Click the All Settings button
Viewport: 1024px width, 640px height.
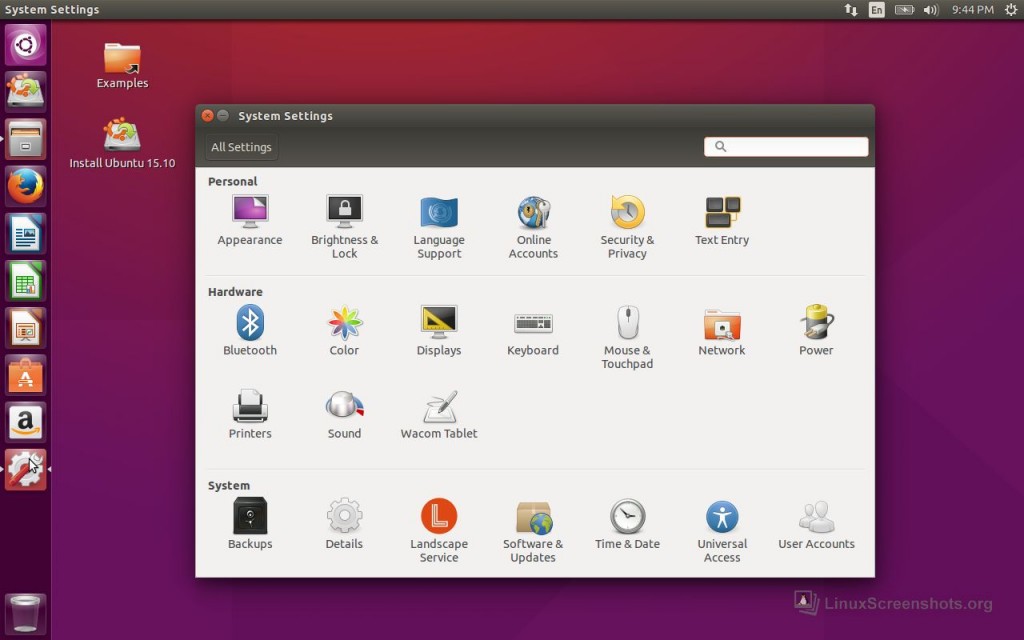241,147
